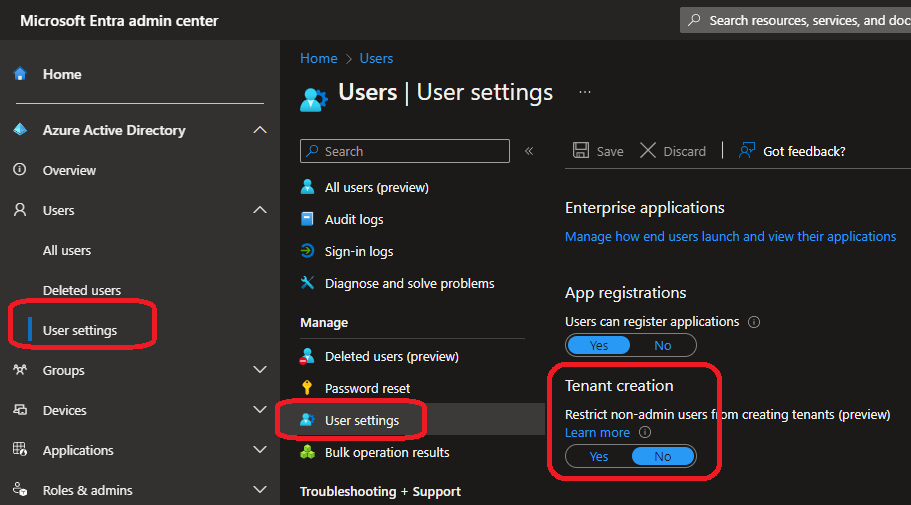Viewport: 911px width, 505px height.
Task: Click Manage how end users launch applications link
Action: click(x=730, y=237)
